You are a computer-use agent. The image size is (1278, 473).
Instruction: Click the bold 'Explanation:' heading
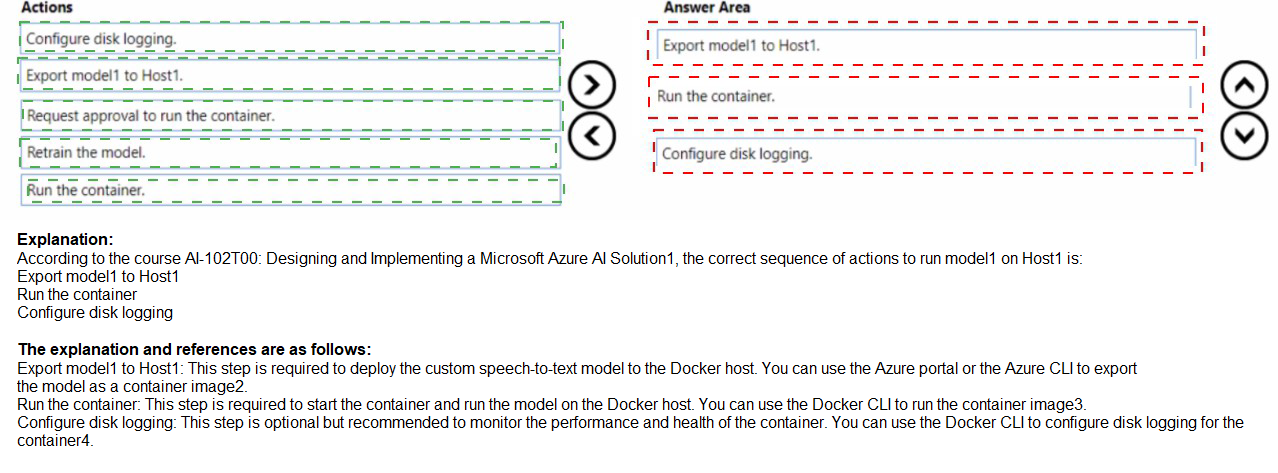(x=65, y=240)
